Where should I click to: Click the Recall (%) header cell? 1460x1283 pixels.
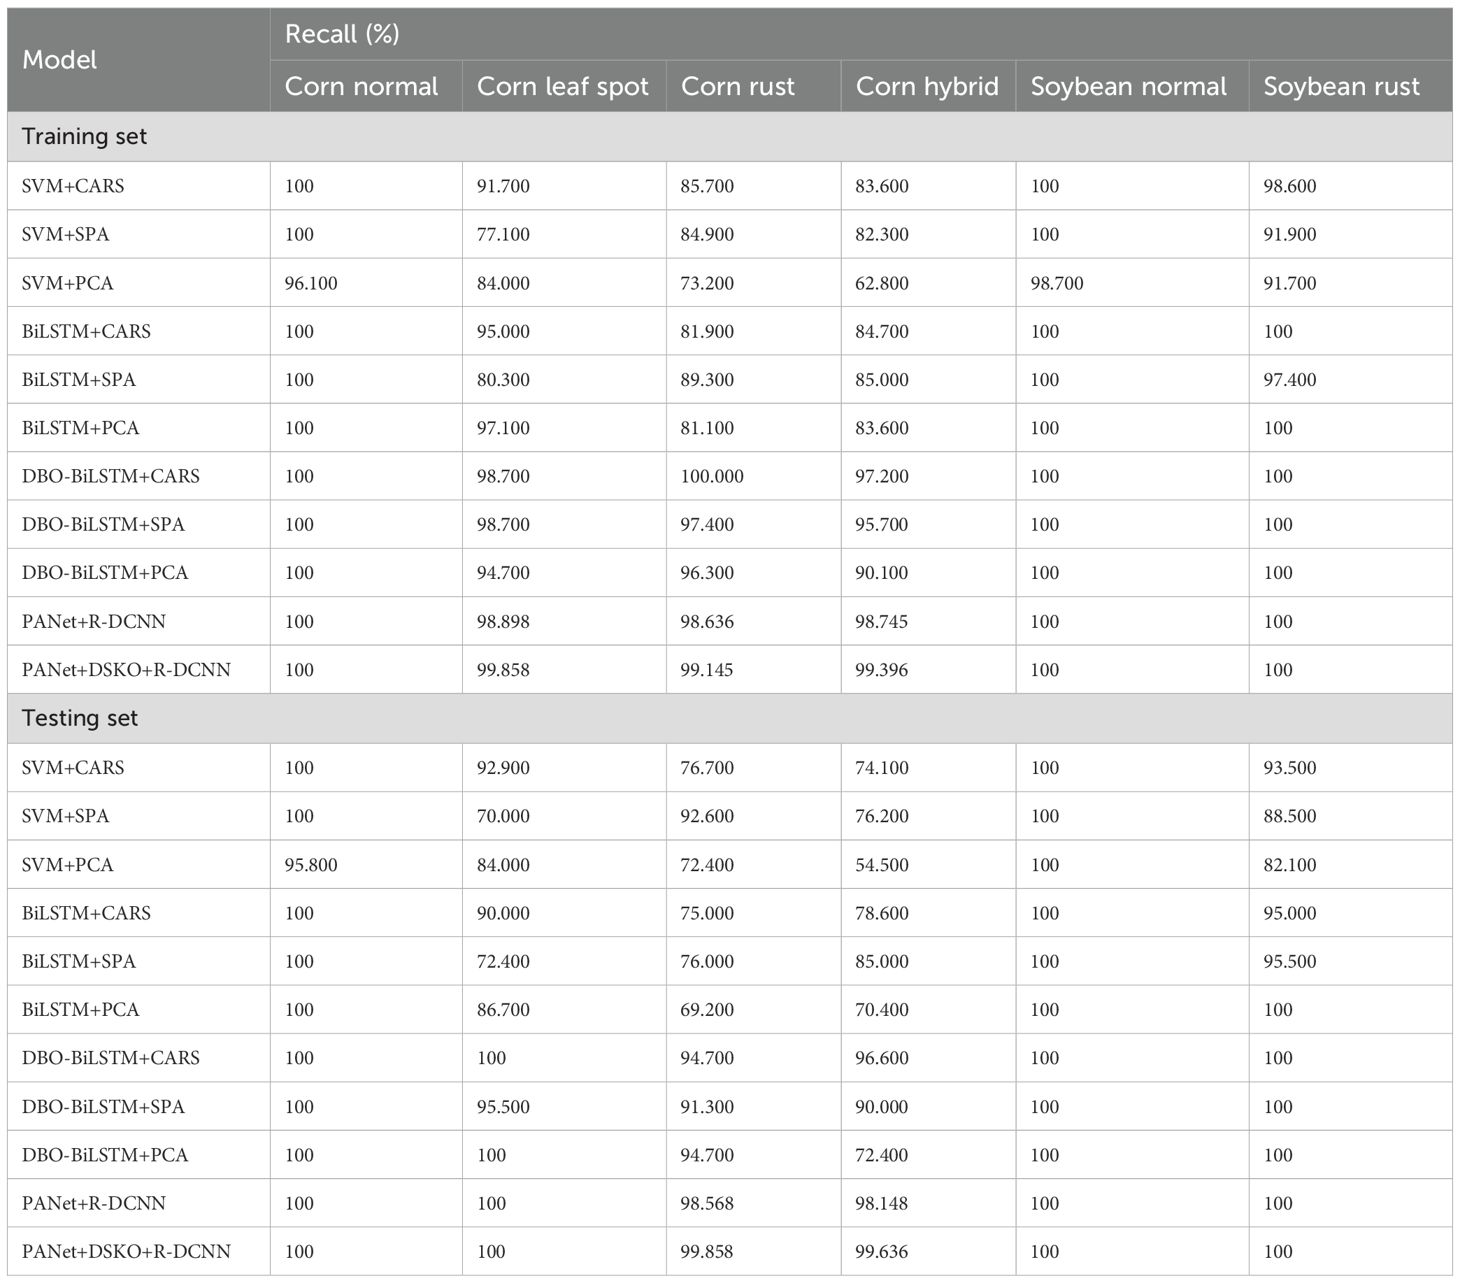342,34
